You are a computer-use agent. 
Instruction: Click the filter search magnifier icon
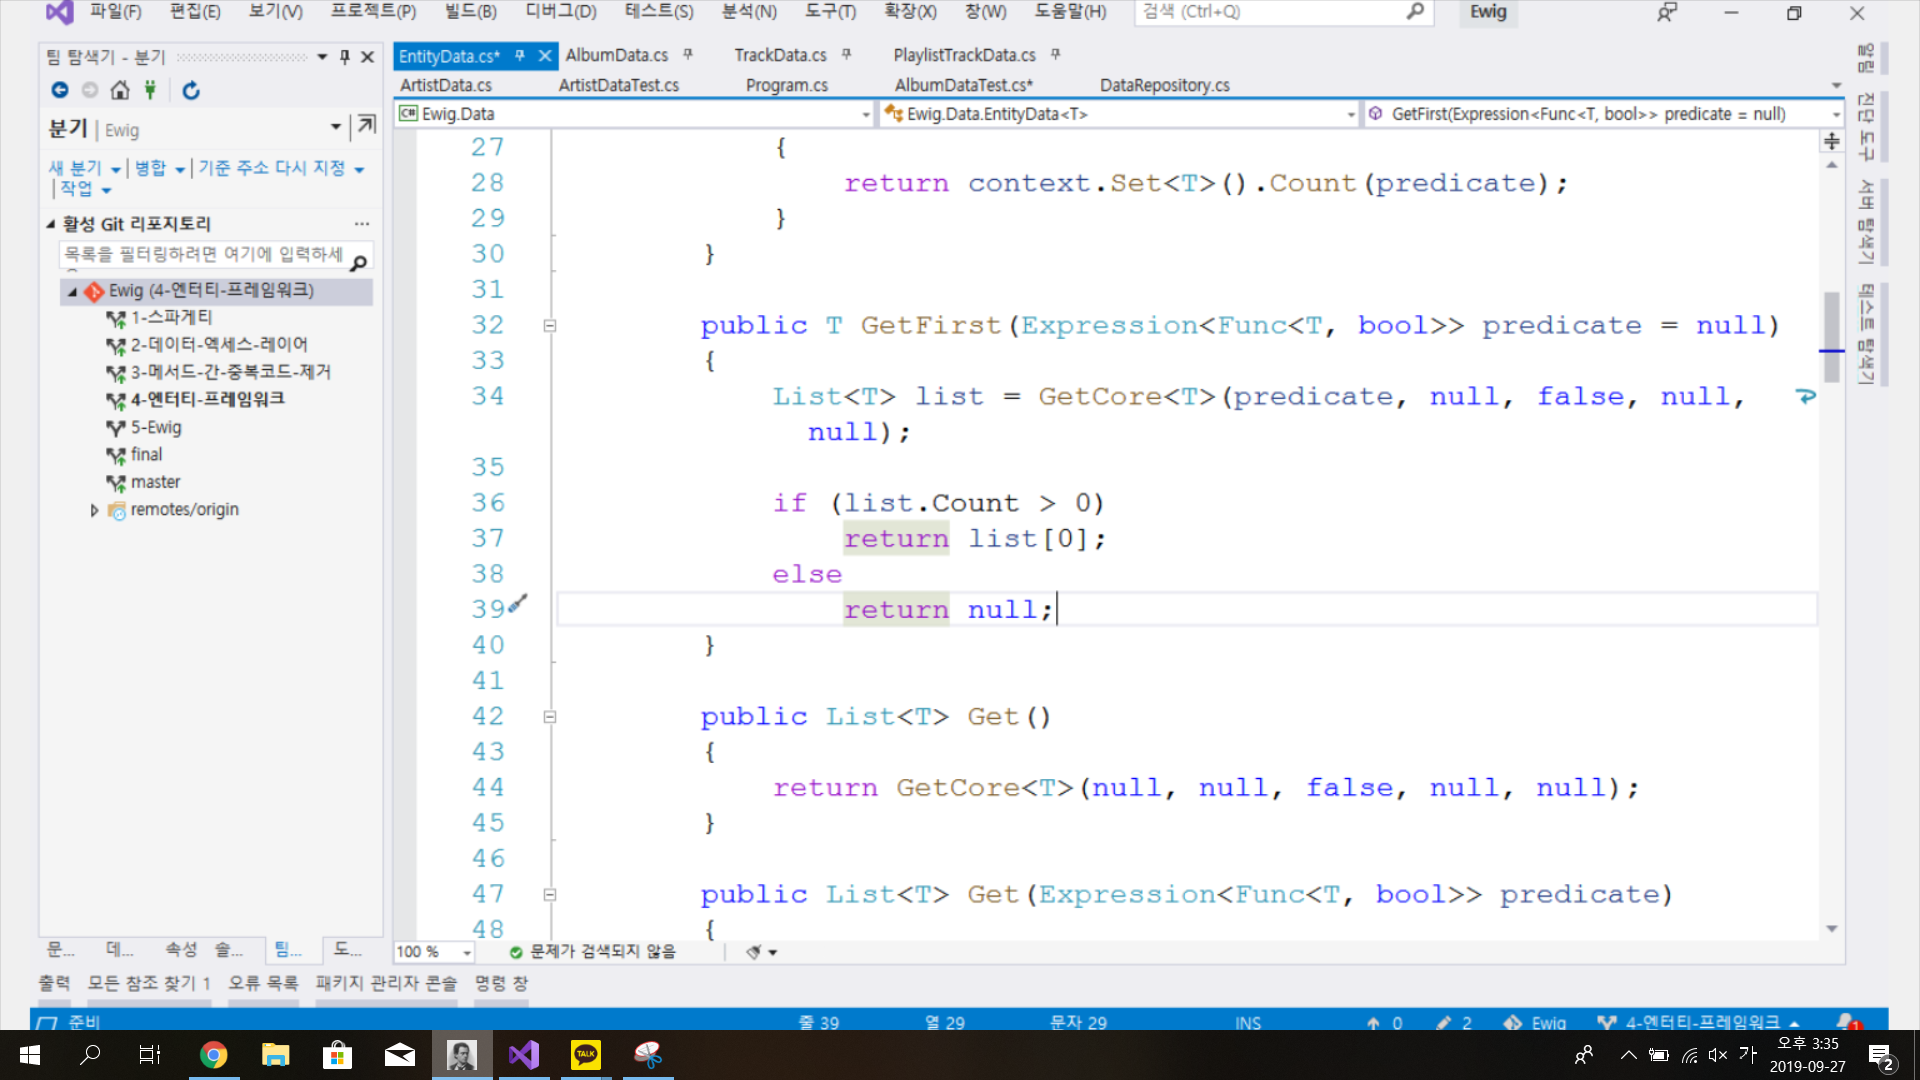(358, 262)
